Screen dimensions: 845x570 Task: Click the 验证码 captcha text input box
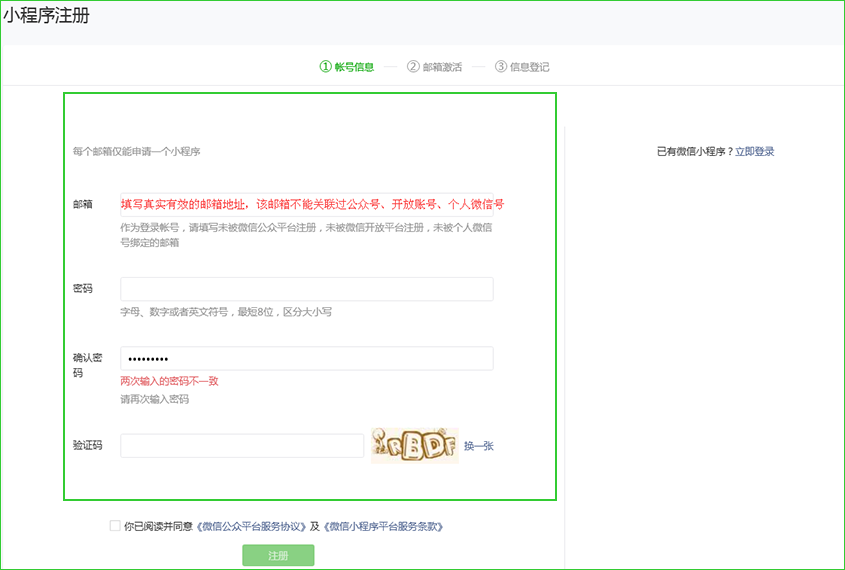coord(242,446)
